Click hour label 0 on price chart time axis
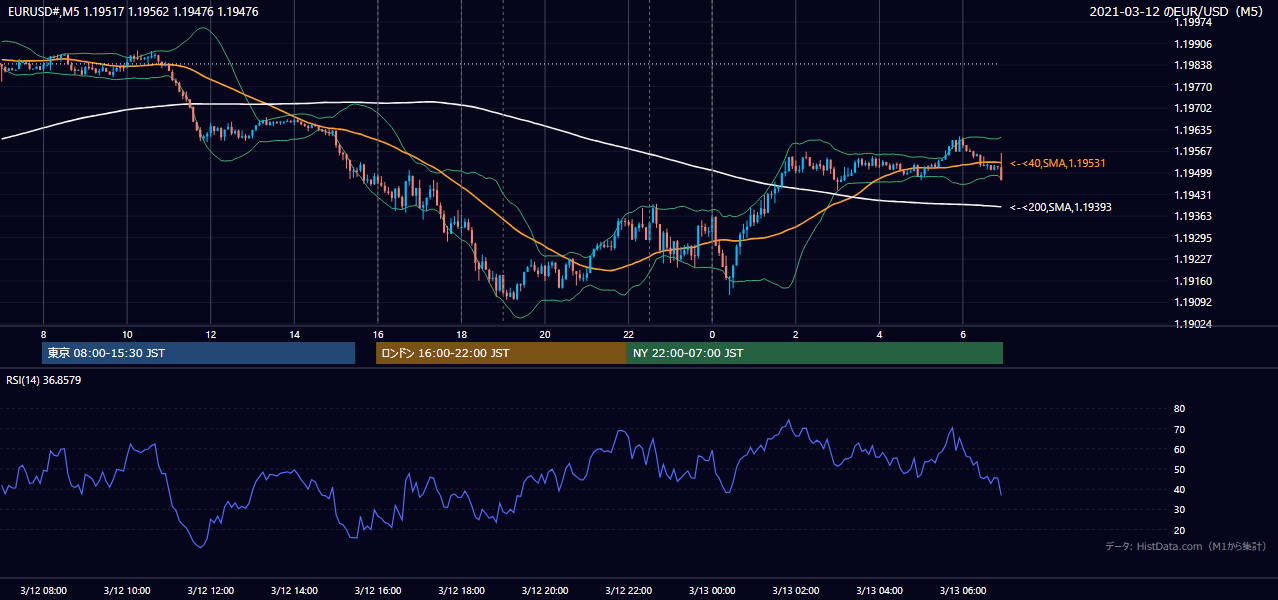This screenshot has height=600, width=1278. (712, 334)
